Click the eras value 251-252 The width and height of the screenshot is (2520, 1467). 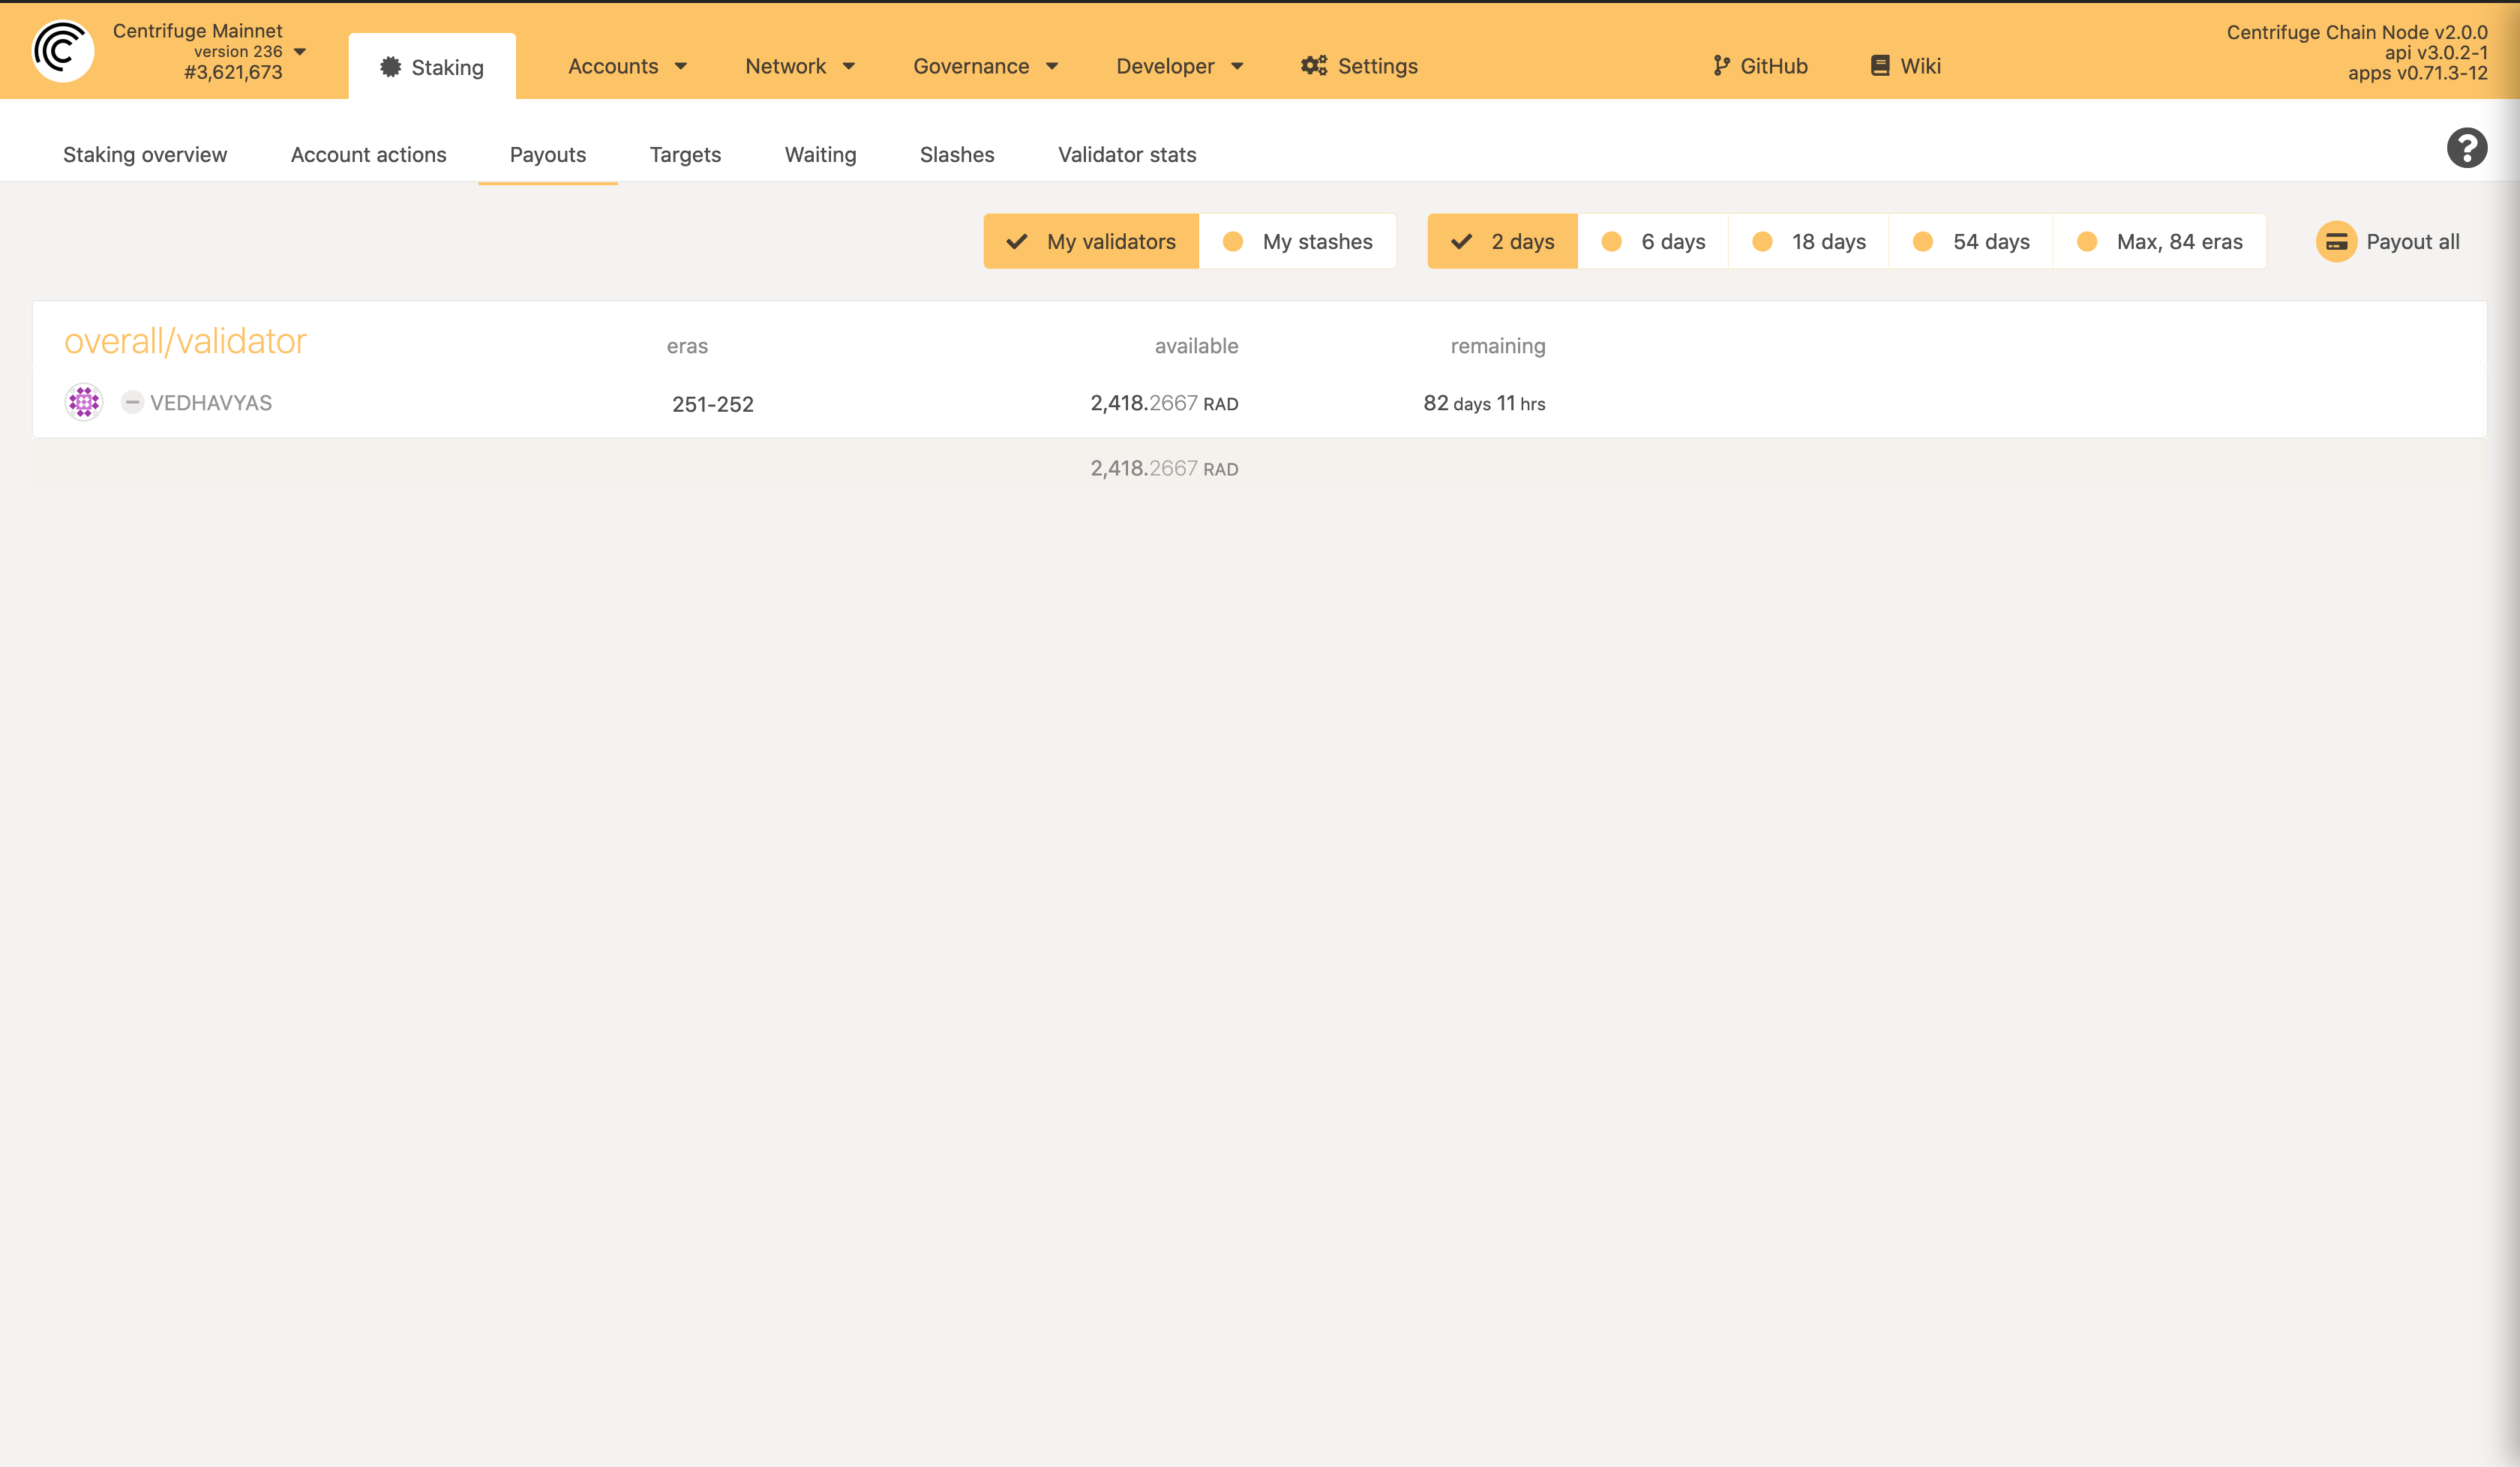click(713, 404)
